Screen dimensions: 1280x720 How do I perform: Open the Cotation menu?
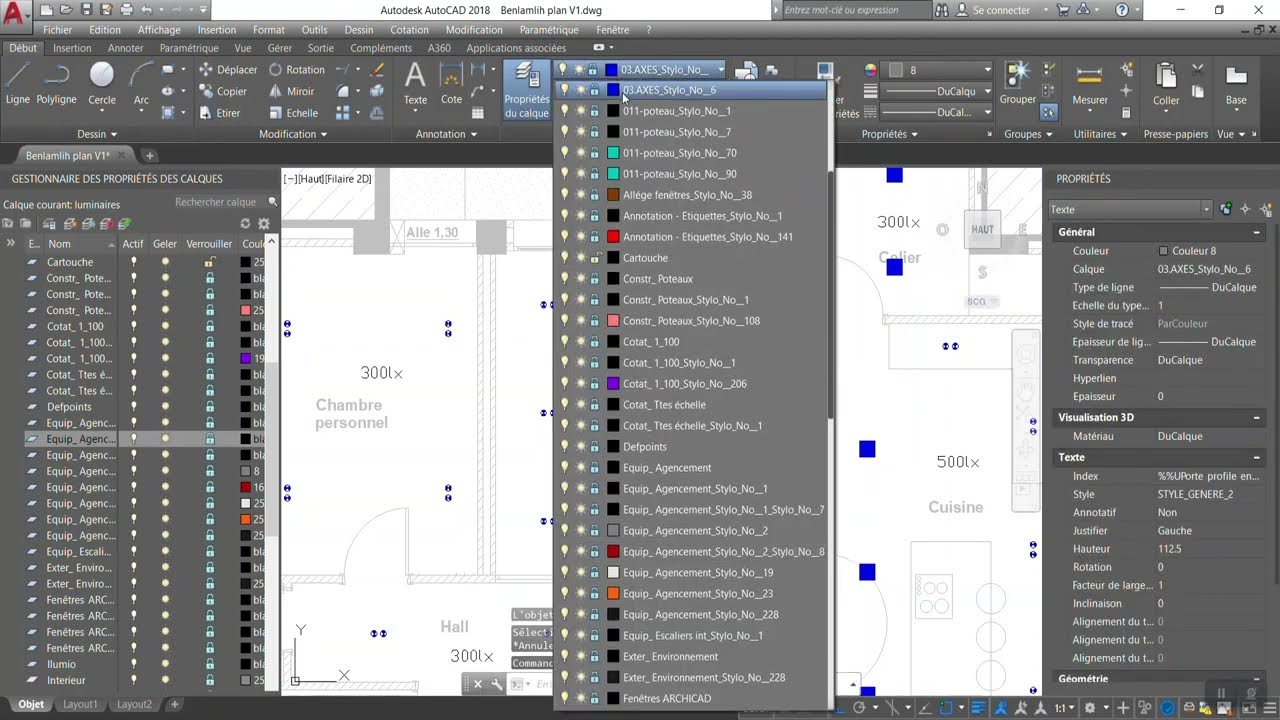(409, 30)
